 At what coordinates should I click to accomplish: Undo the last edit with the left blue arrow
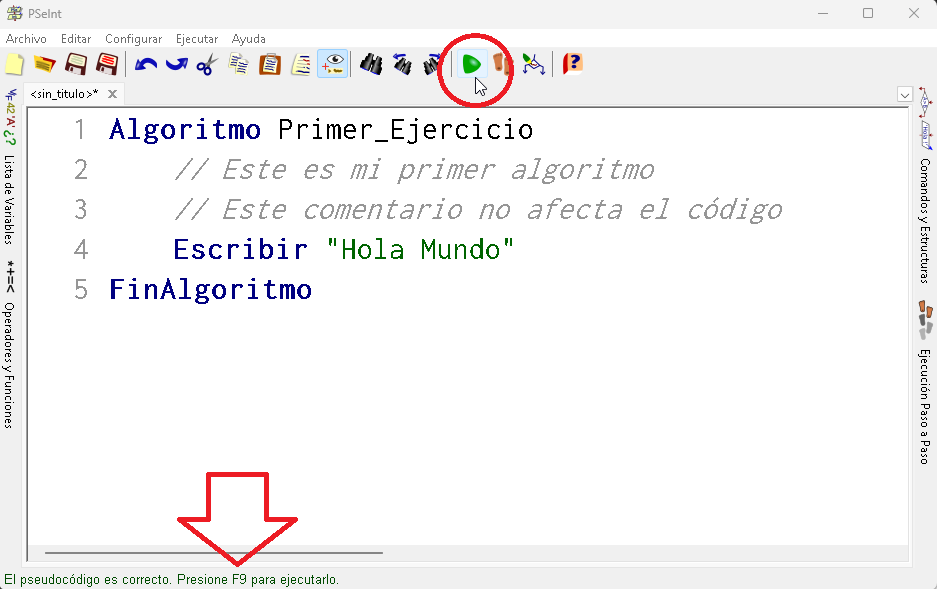tap(145, 64)
